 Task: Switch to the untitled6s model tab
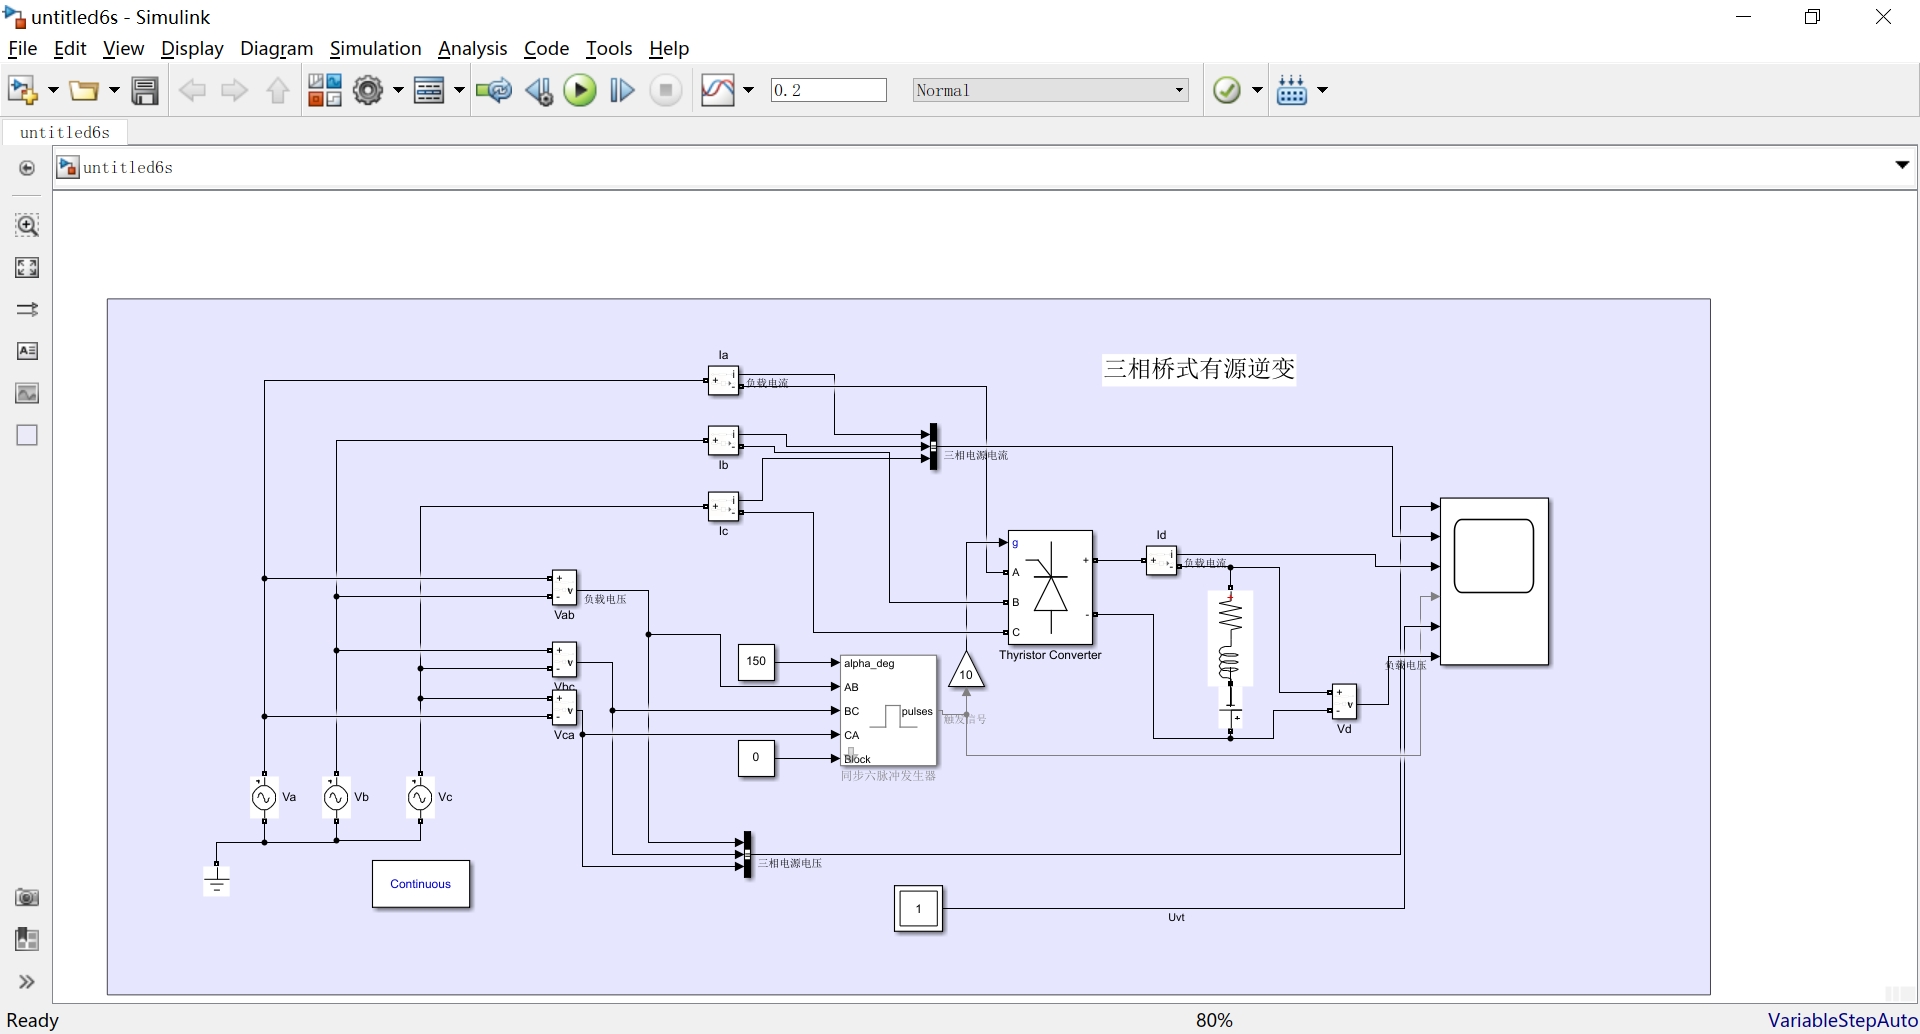pos(65,132)
